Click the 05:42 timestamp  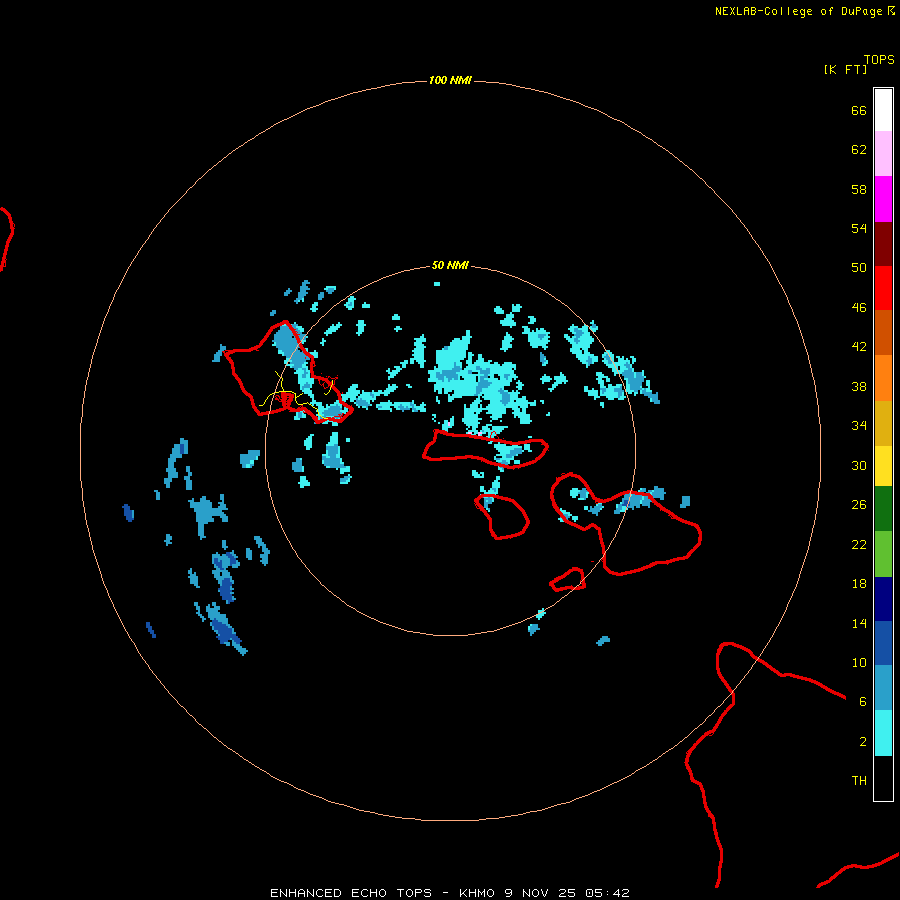[x=607, y=893]
